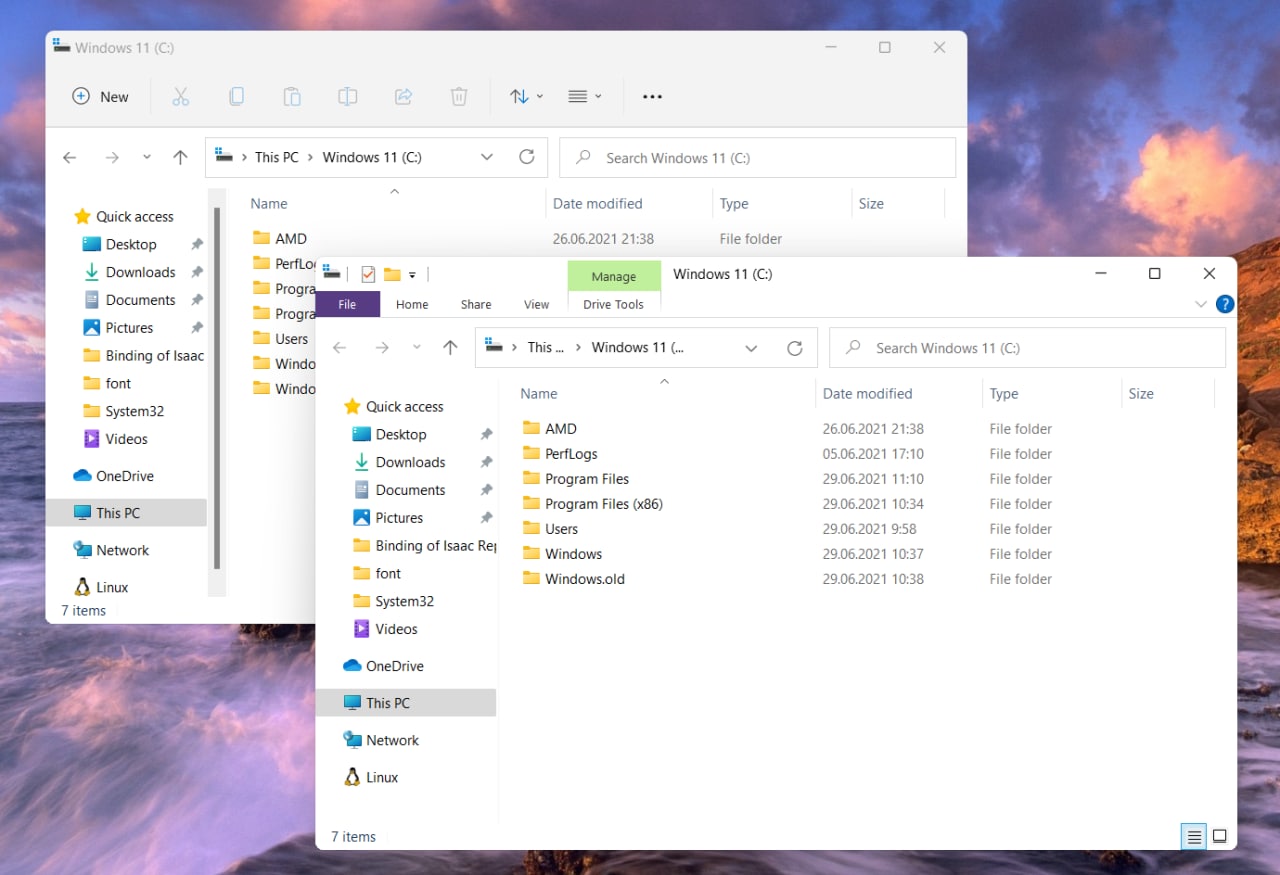Open Customize Quick Access Toolbar dropdown
This screenshot has width=1280, height=875.
[x=412, y=275]
